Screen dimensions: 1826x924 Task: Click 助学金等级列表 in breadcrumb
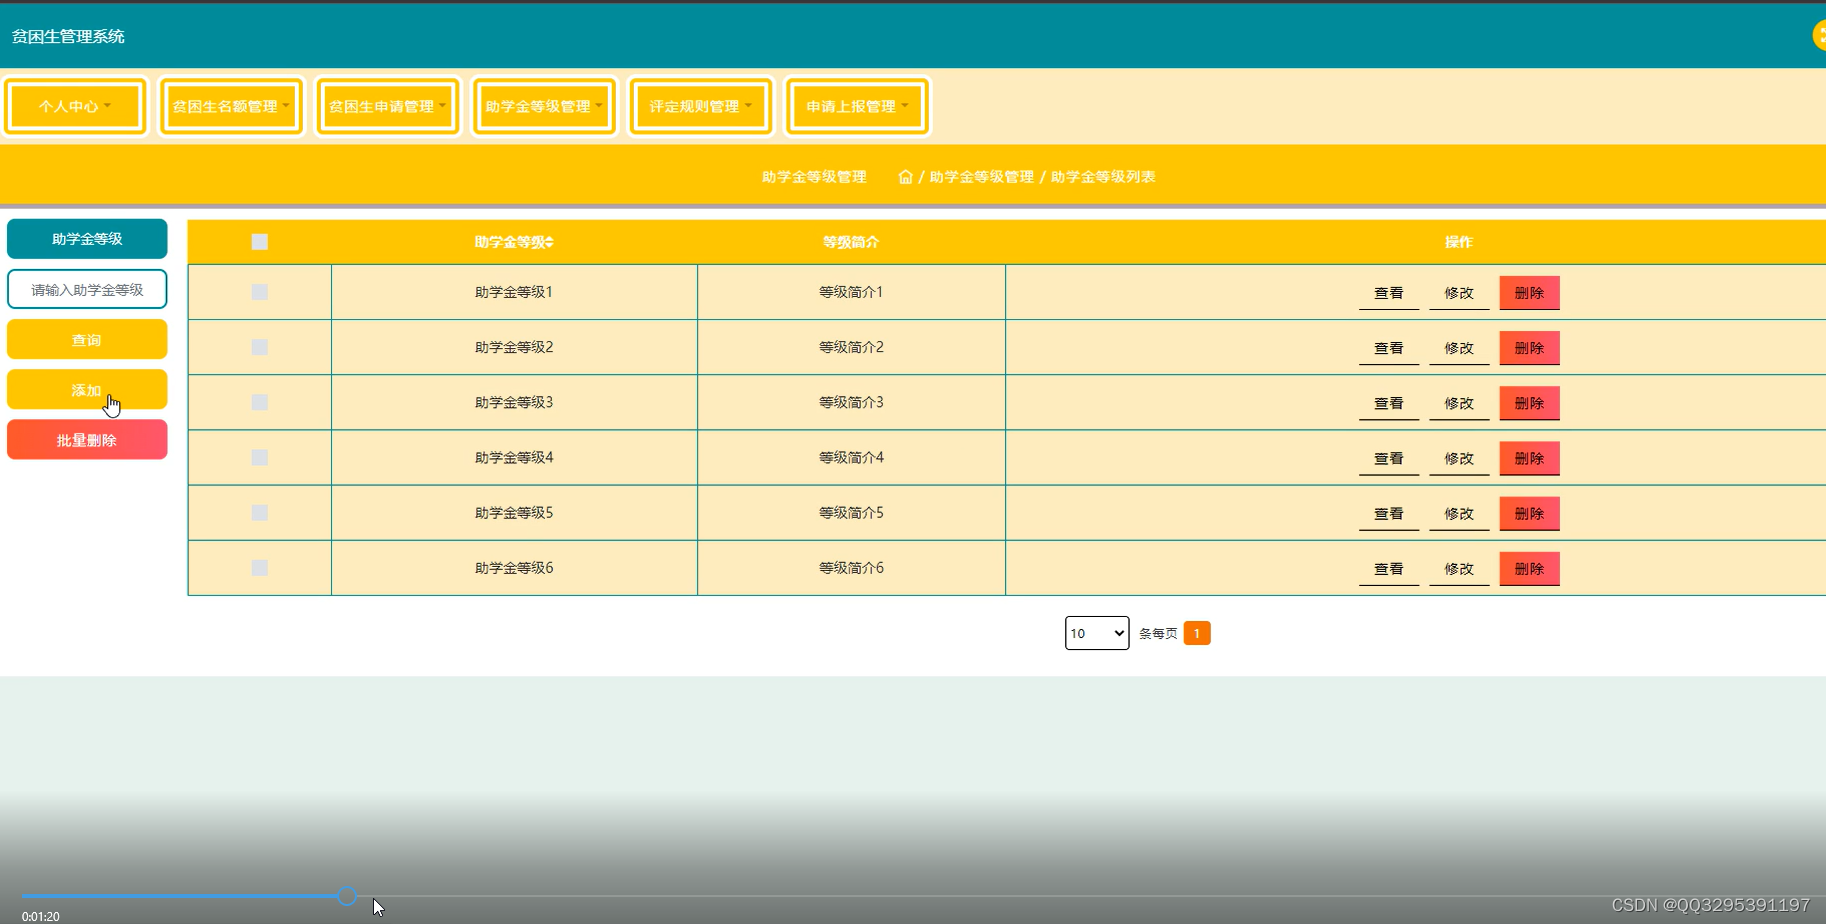[x=1102, y=177]
